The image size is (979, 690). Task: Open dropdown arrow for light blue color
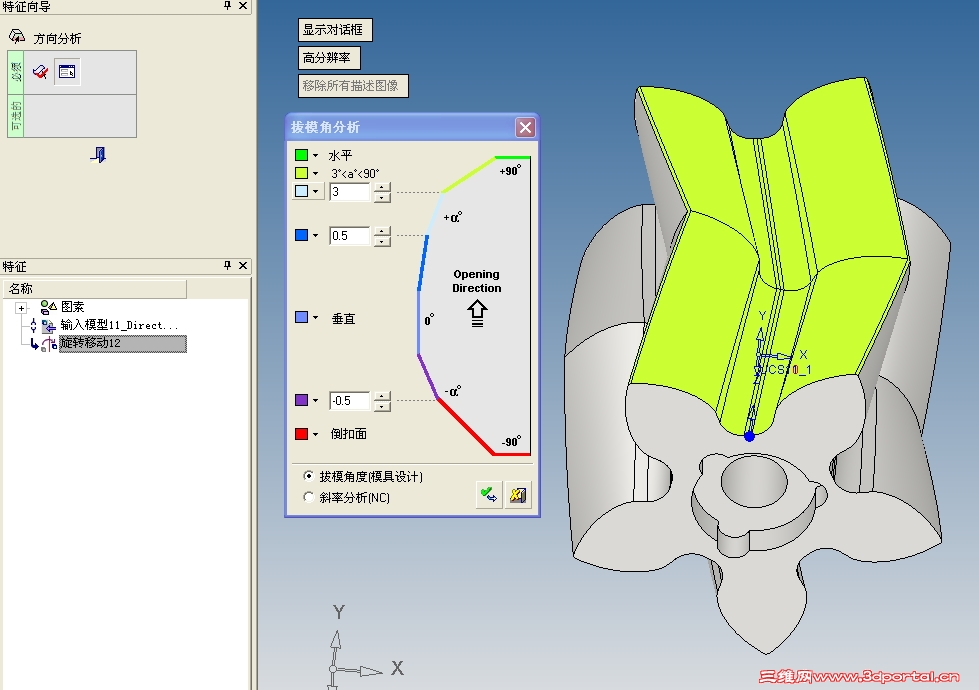[316, 191]
